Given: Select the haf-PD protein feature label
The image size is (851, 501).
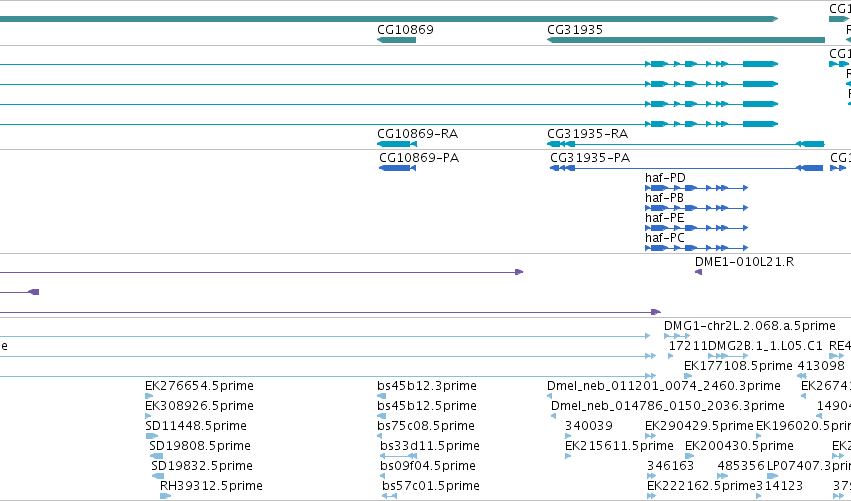Looking at the screenshot, I should (665, 178).
